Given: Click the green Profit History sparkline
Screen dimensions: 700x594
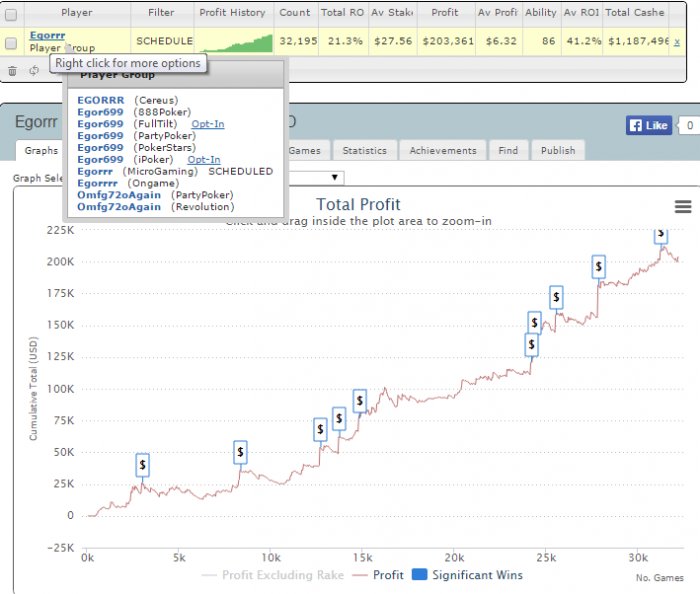Looking at the screenshot, I should click(235, 43).
